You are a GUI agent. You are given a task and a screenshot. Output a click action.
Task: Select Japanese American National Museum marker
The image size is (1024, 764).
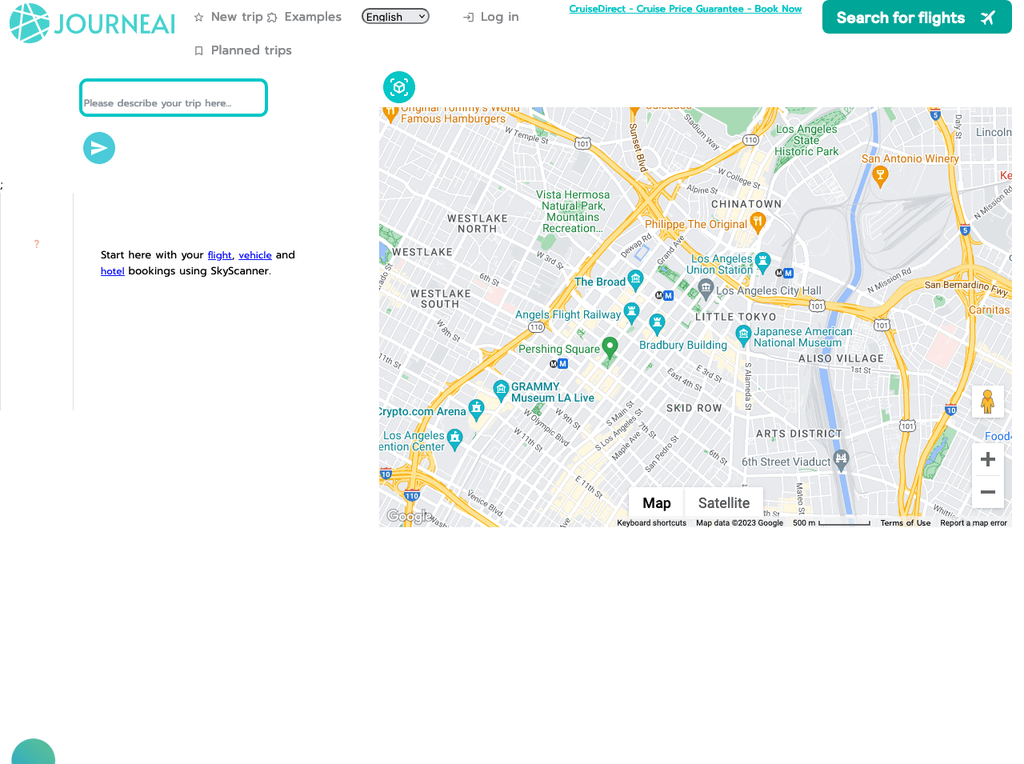[x=743, y=336]
